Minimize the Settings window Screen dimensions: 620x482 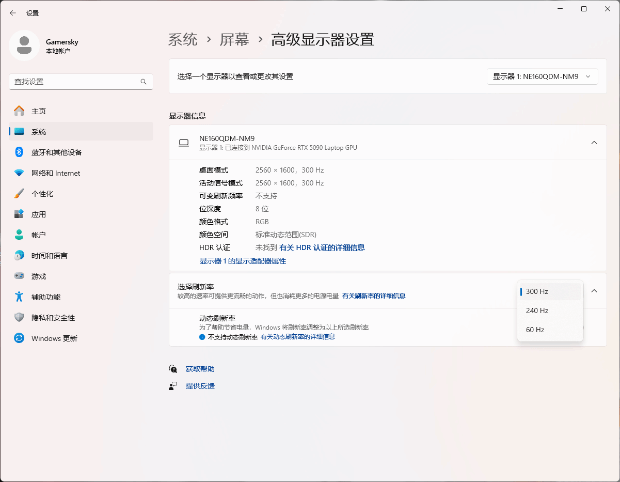click(560, 9)
